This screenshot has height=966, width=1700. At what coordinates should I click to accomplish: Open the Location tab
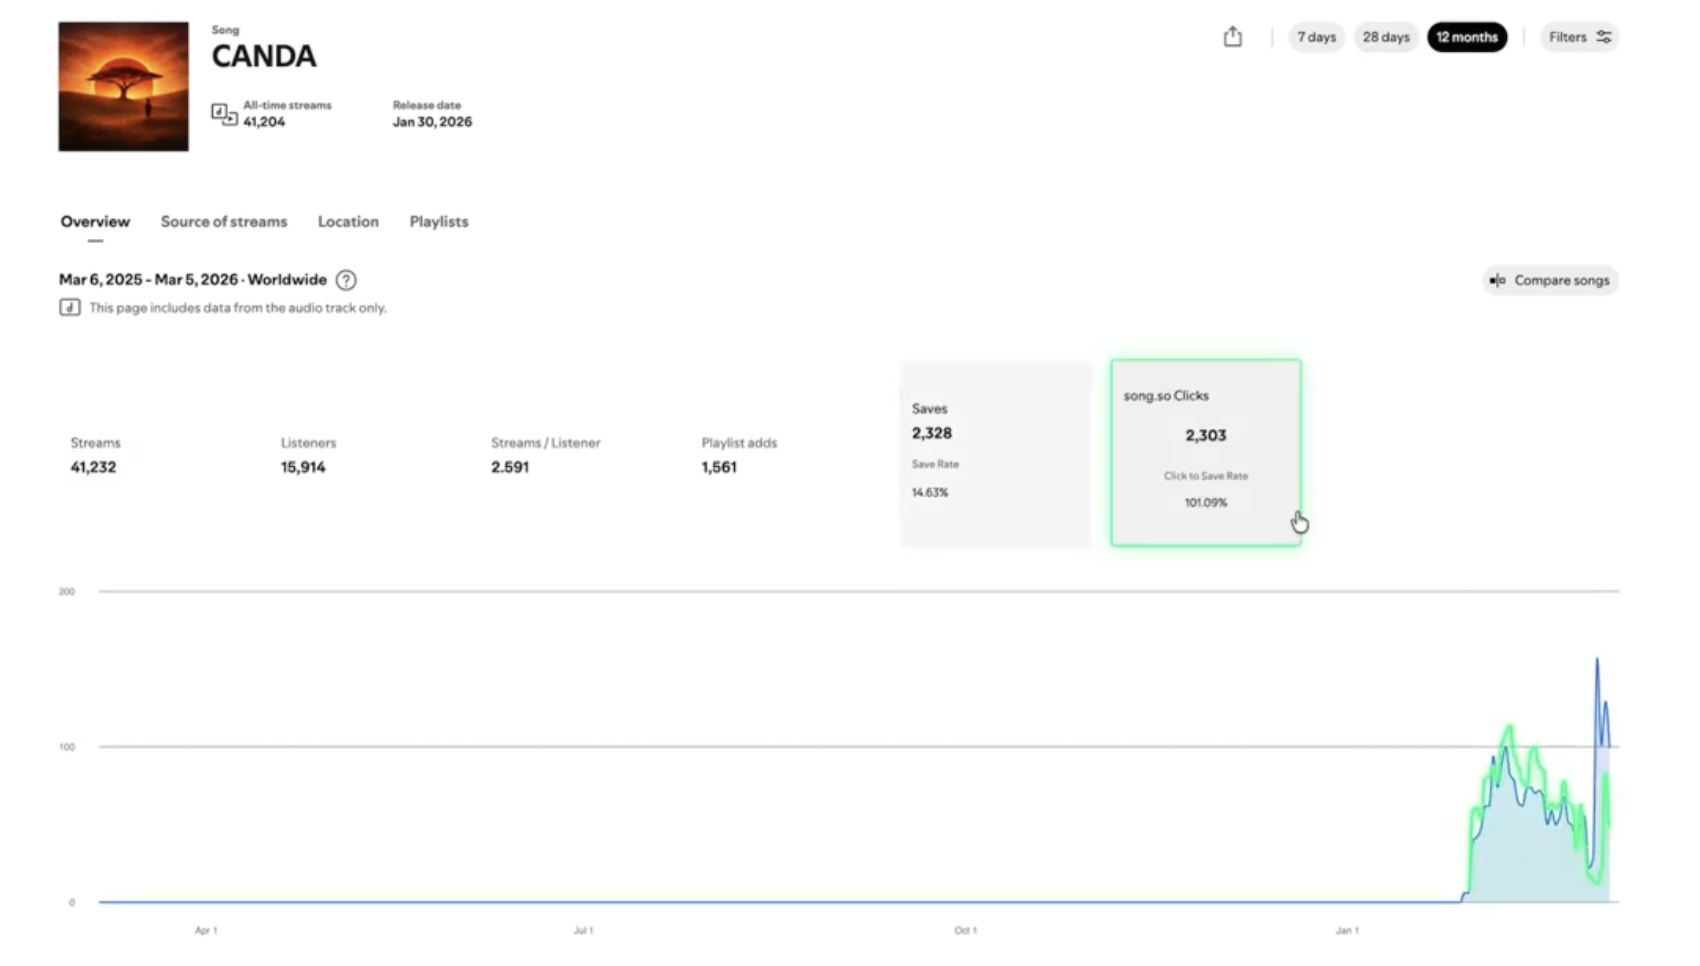tap(348, 222)
